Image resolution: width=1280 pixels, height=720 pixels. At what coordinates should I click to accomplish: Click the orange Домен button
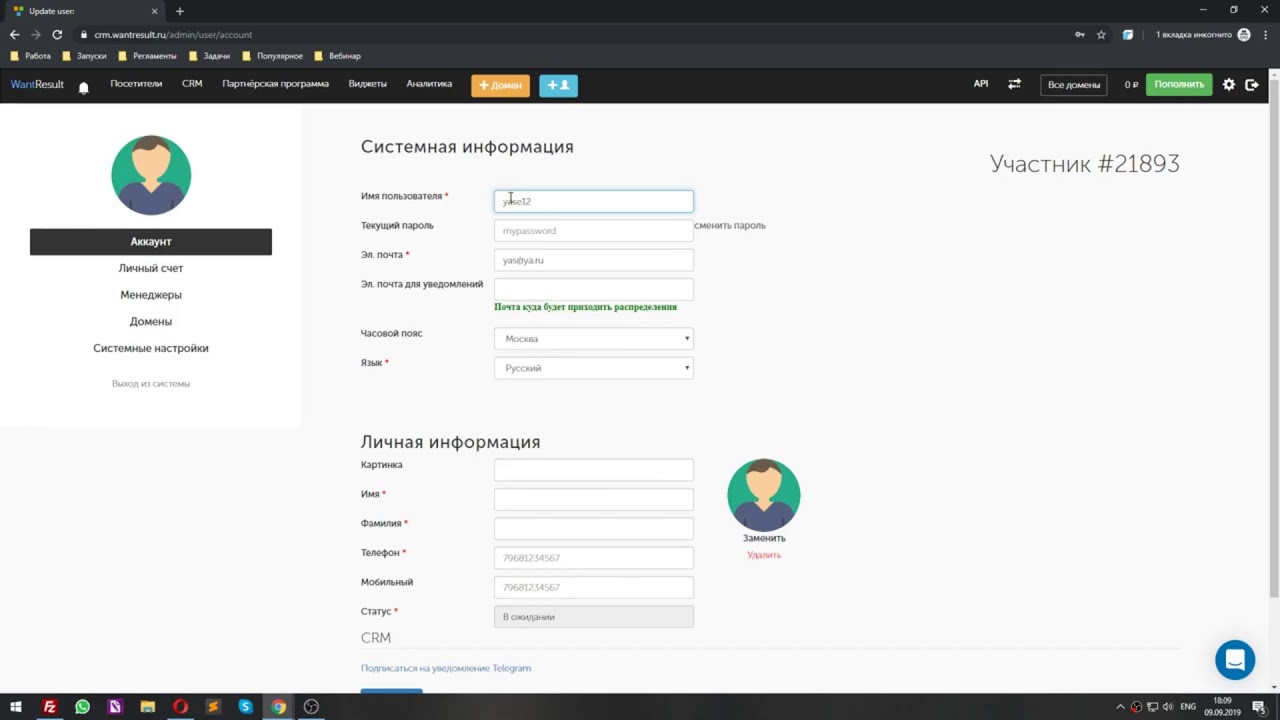(501, 85)
